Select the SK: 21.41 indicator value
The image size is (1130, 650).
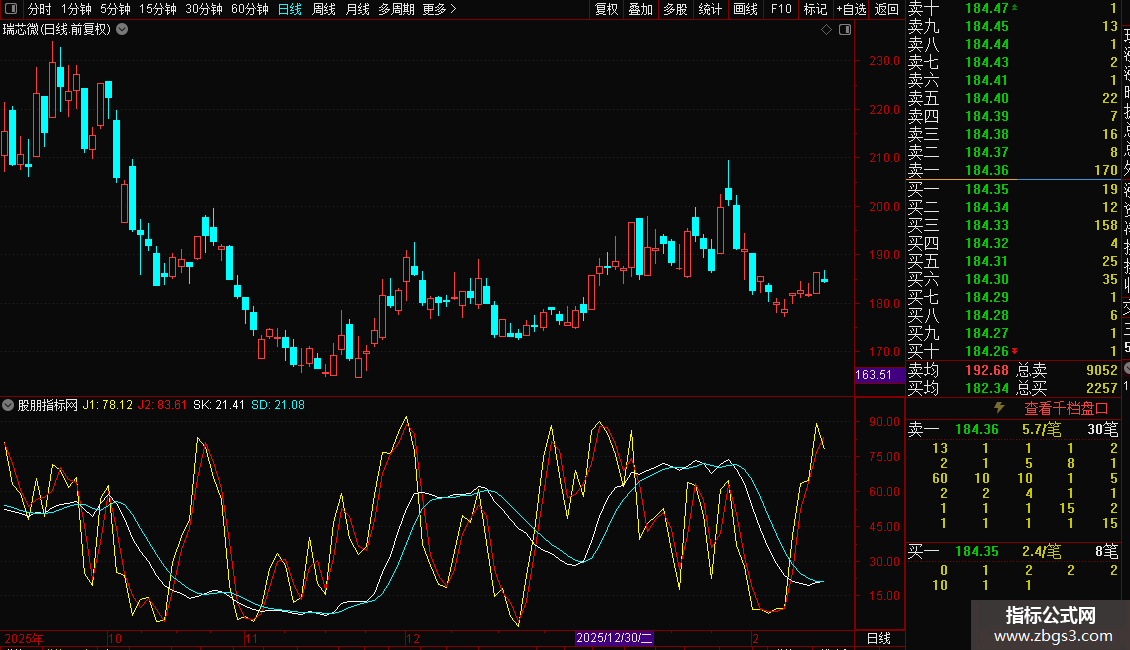click(218, 405)
